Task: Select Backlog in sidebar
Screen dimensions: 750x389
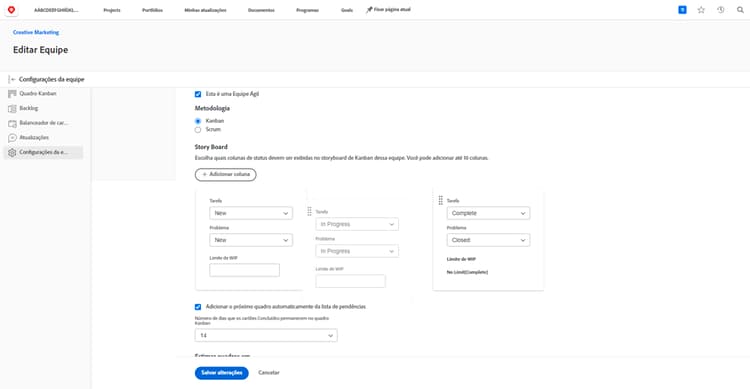Action: 29,109
